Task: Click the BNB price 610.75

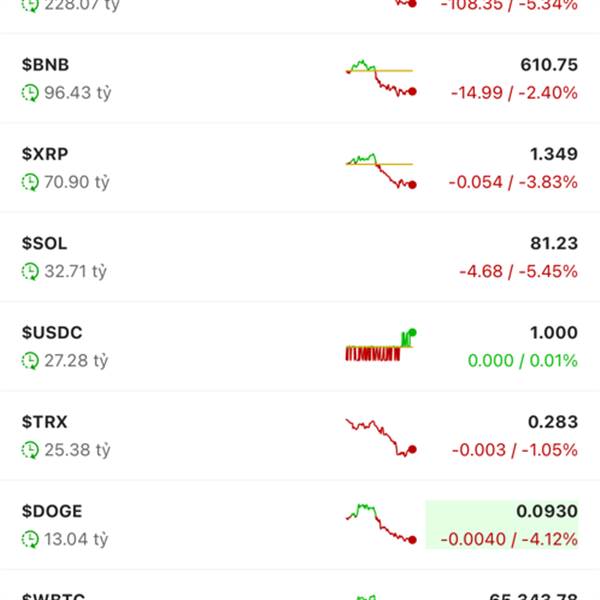Action: [549, 65]
